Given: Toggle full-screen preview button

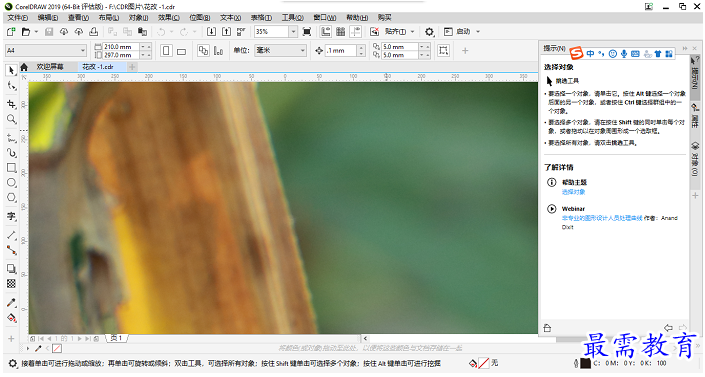Looking at the screenshot, I should pos(307,31).
